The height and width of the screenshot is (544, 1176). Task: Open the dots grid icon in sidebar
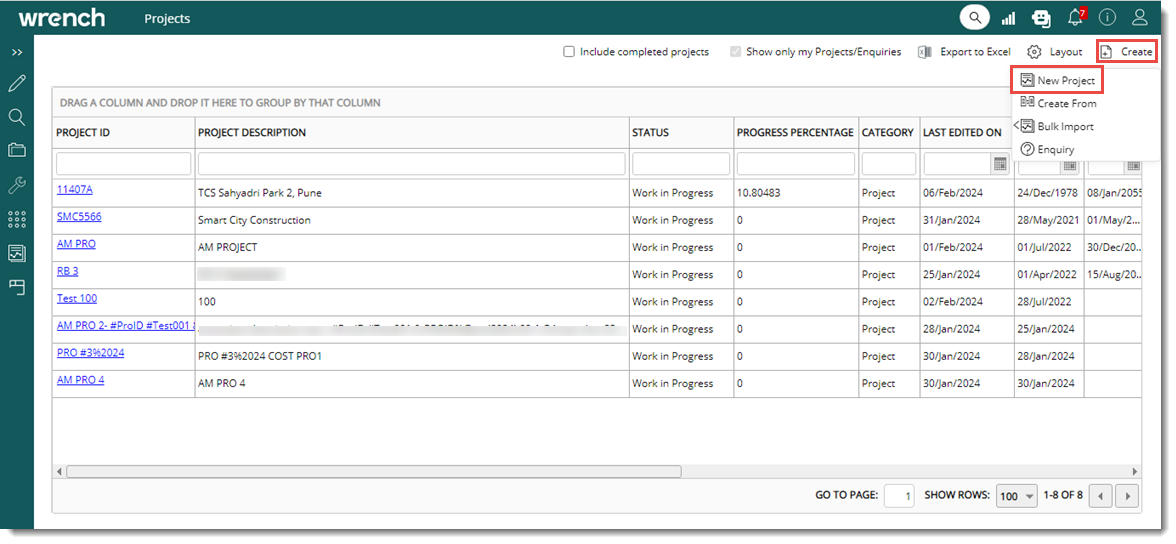coord(16,219)
